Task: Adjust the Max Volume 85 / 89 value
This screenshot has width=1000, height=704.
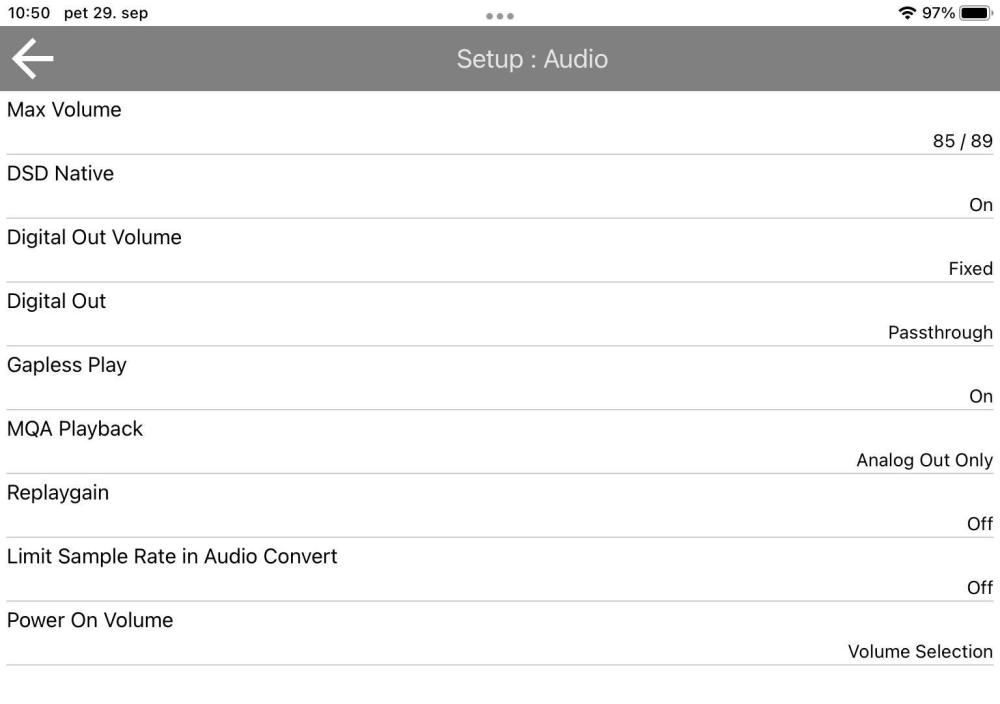Action: tap(962, 141)
